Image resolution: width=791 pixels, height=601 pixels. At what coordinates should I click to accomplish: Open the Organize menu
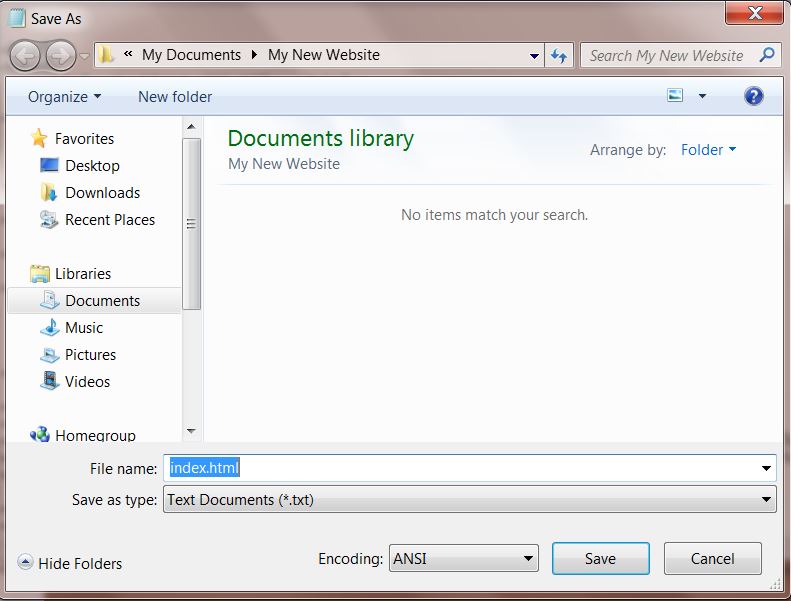click(64, 96)
